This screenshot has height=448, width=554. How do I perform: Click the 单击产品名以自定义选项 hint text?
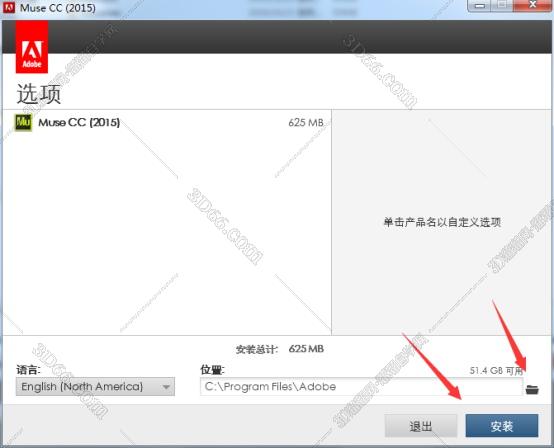[442, 222]
